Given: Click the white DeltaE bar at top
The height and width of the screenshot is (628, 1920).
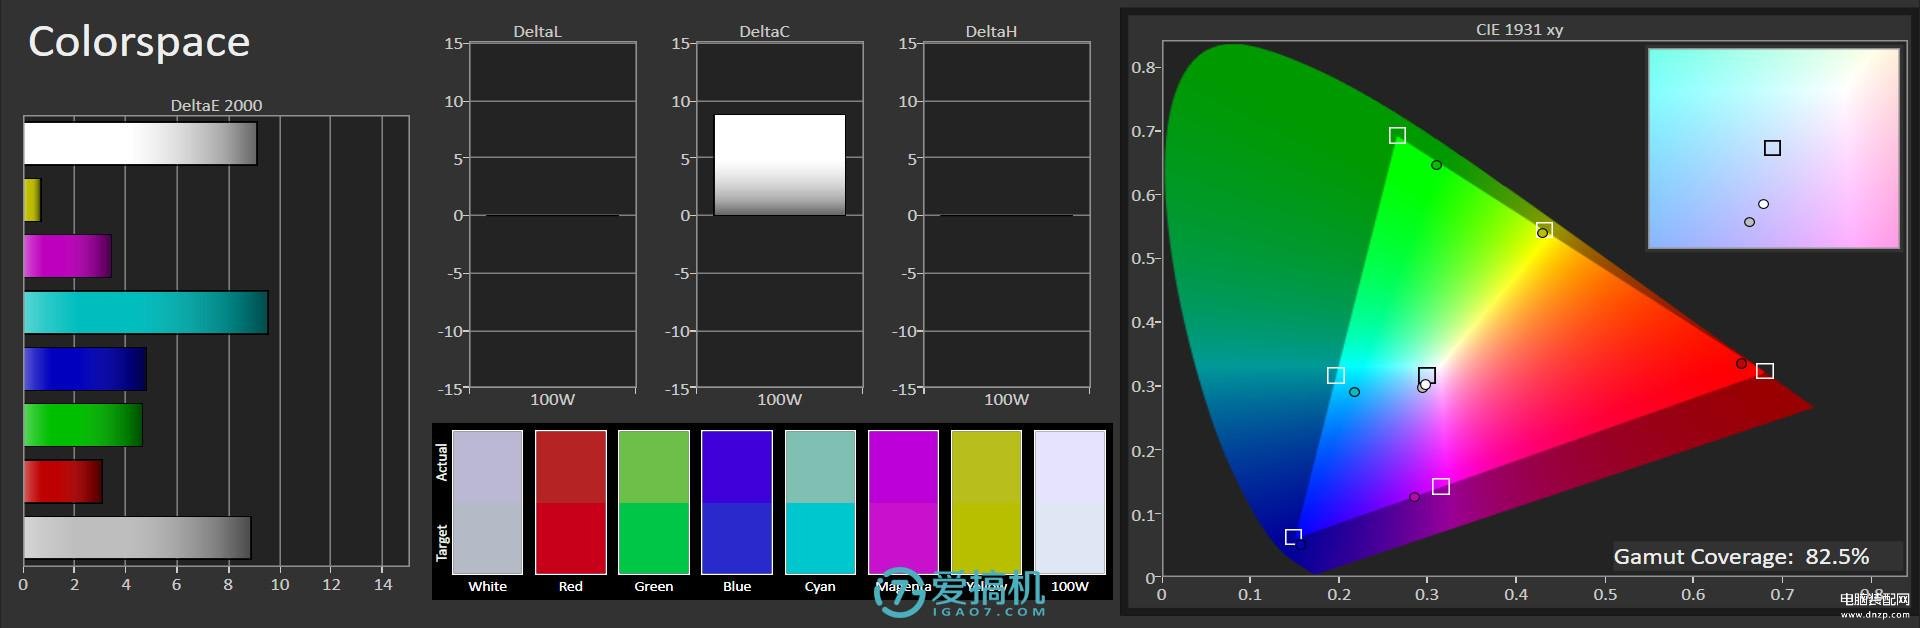Looking at the screenshot, I should pyautogui.click(x=140, y=143).
